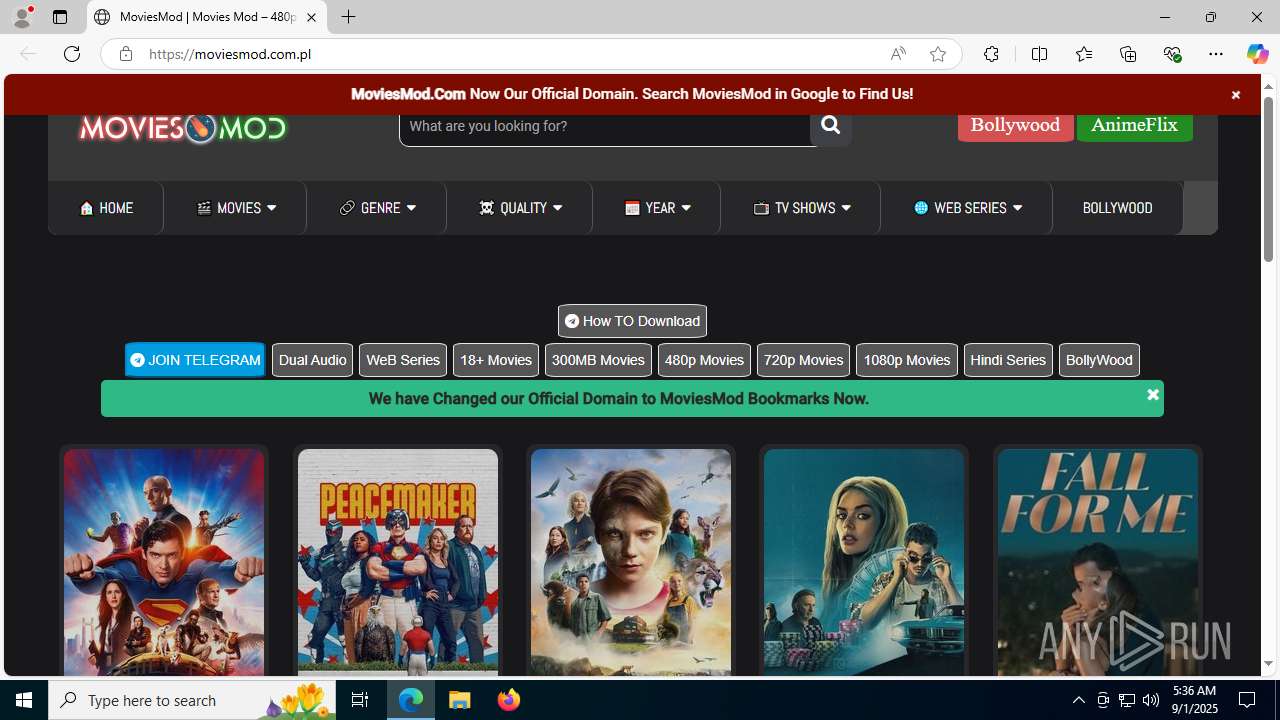Show hidden system tray icons
This screenshot has width=1280, height=720.
point(1078,700)
